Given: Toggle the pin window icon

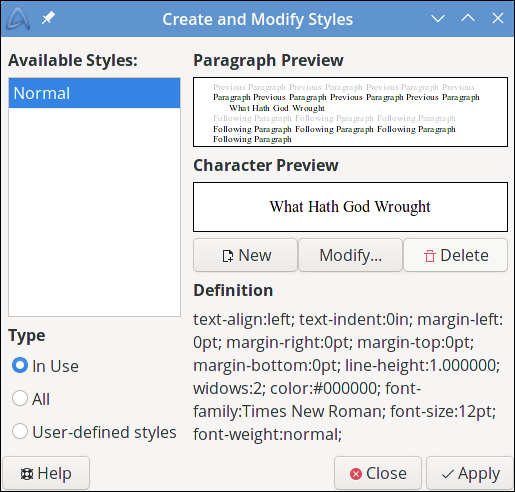Looking at the screenshot, I should [48, 18].
